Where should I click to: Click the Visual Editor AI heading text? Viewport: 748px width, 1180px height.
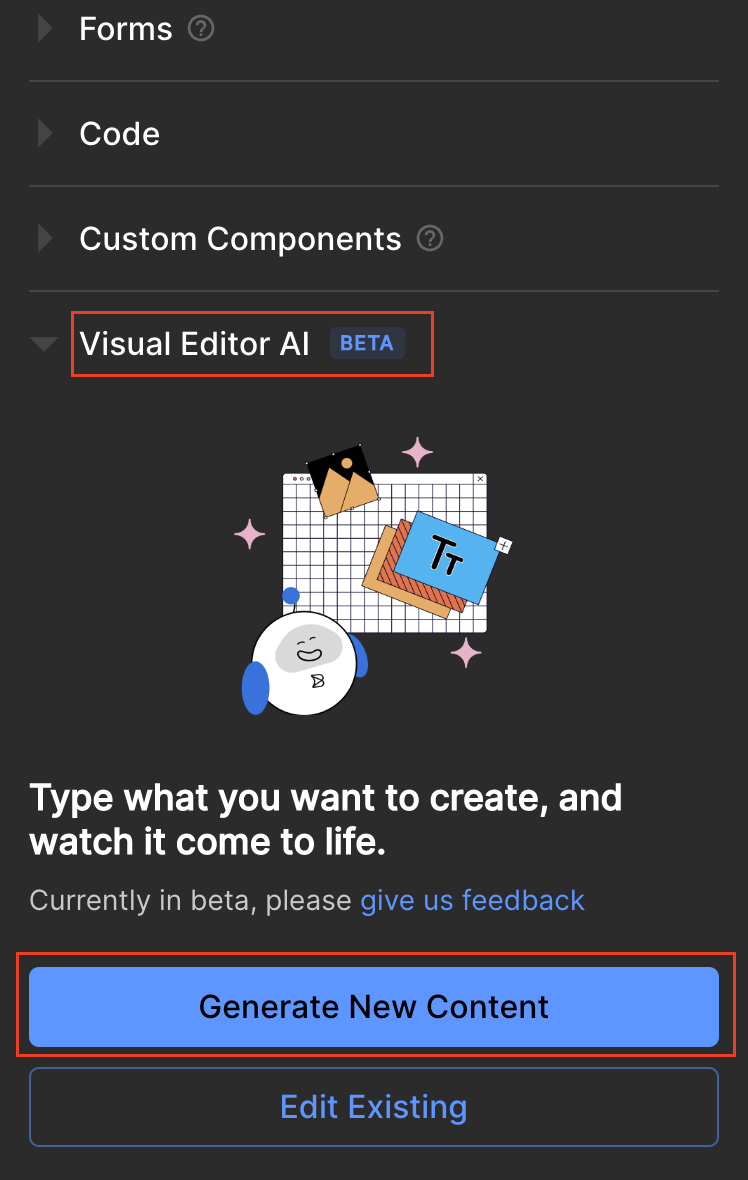coord(196,343)
